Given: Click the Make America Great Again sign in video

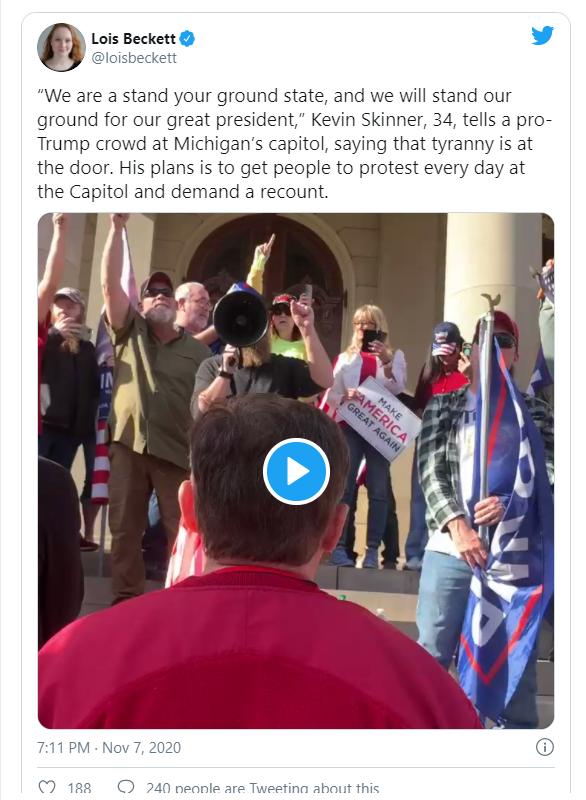Looking at the screenshot, I should (x=379, y=419).
